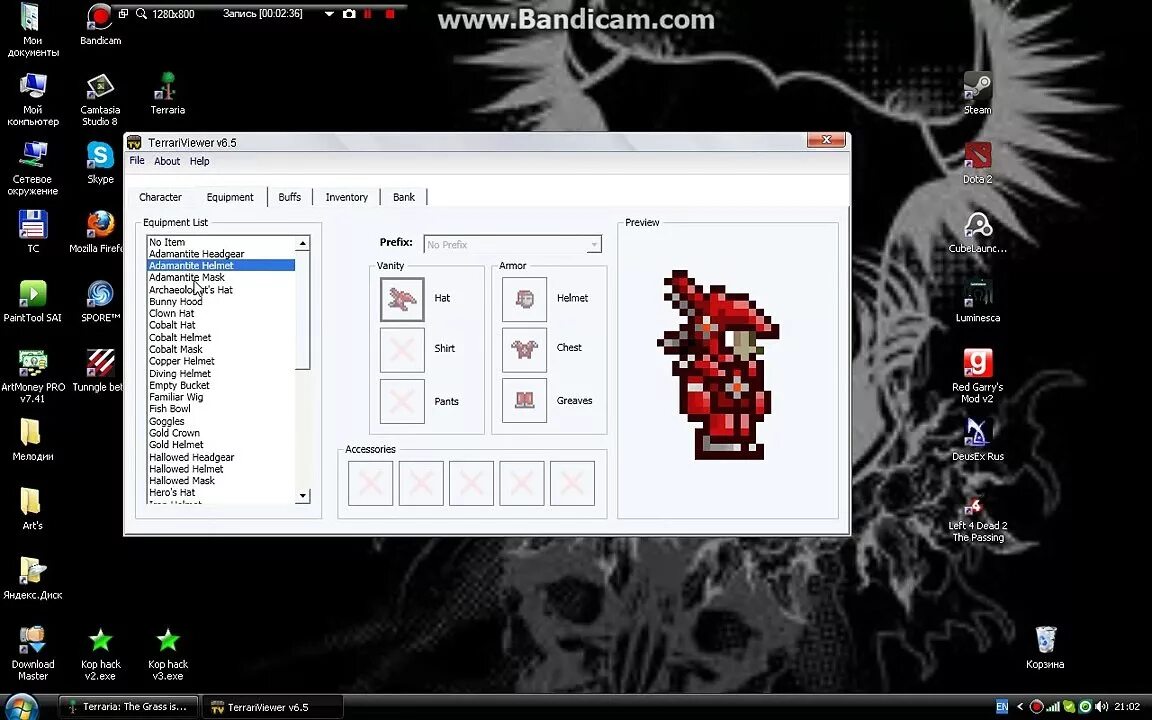The height and width of the screenshot is (720, 1152).
Task: Select Bunny Hood in list
Action: (221, 301)
